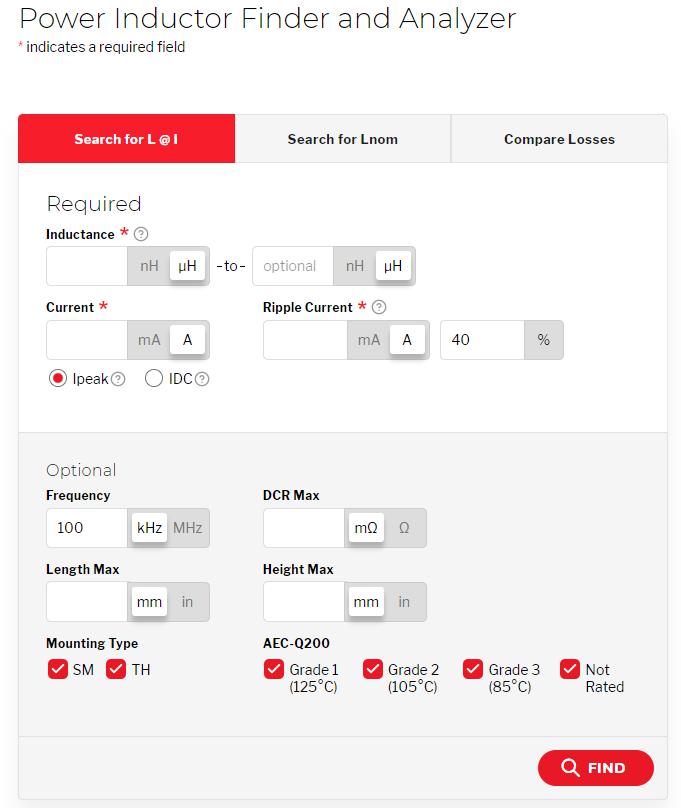
Task: Toggle the Not Rated checkbox
Action: (571, 669)
